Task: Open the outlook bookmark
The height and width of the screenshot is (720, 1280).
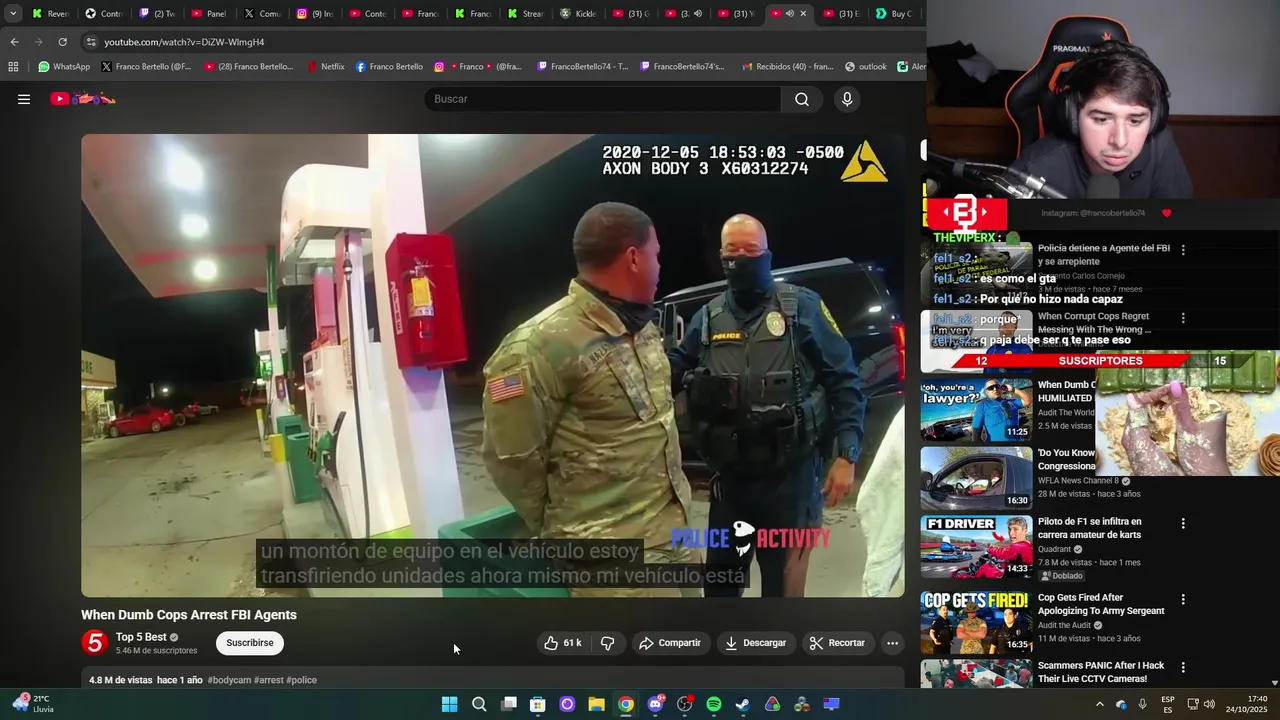Action: 866,67
